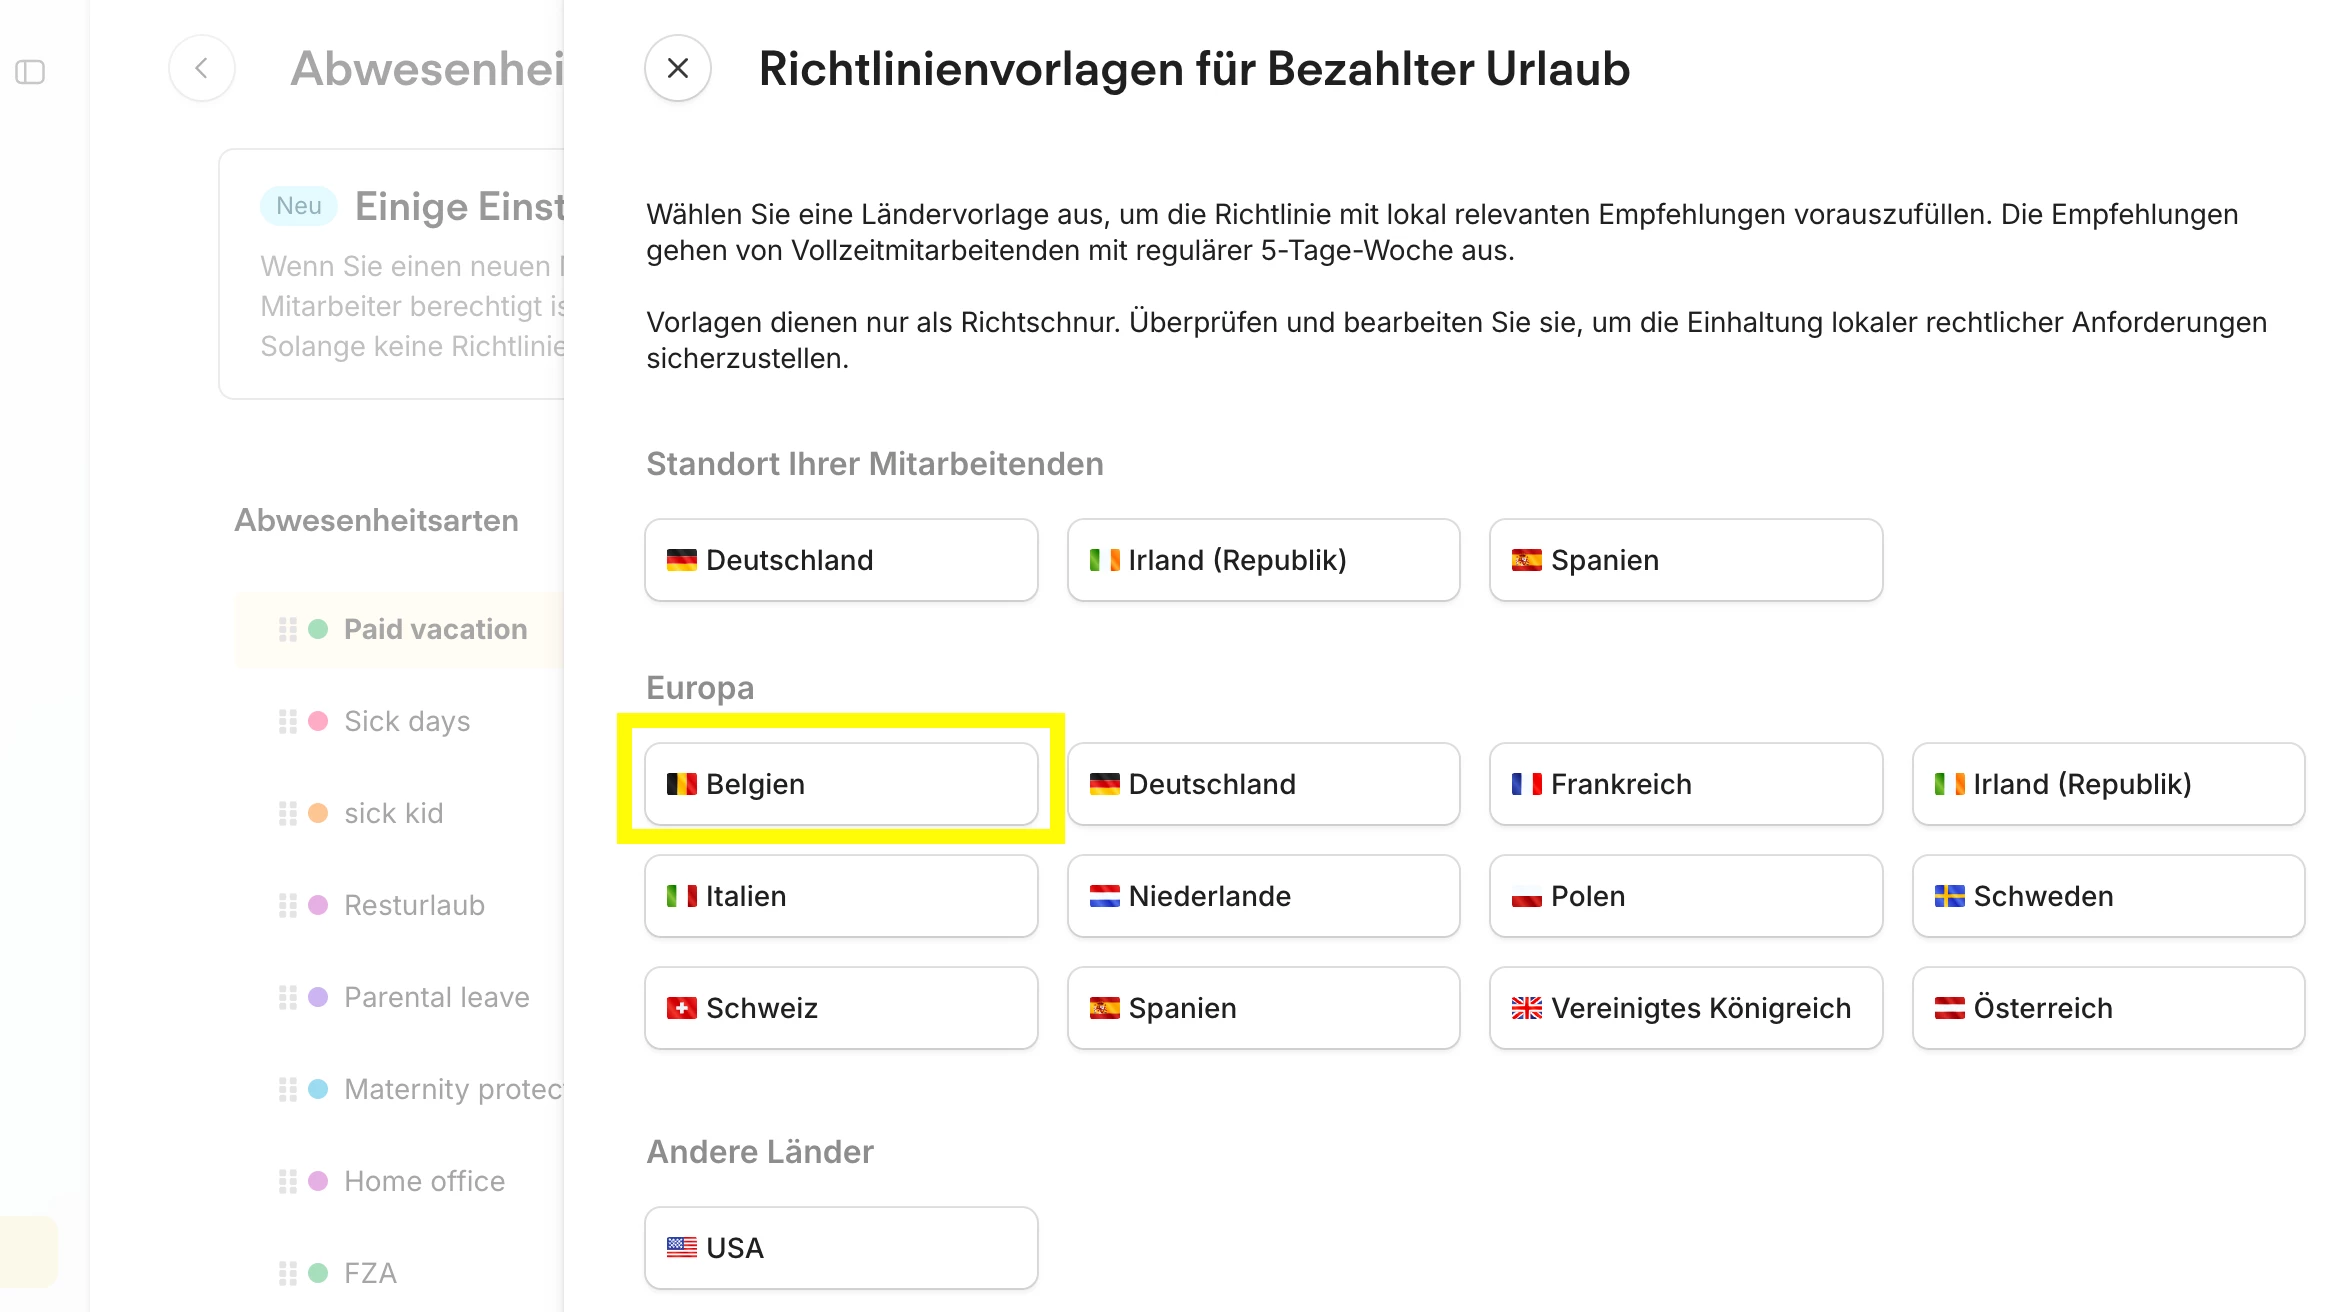
Task: Select the Frankreich country template
Action: [x=1685, y=784]
